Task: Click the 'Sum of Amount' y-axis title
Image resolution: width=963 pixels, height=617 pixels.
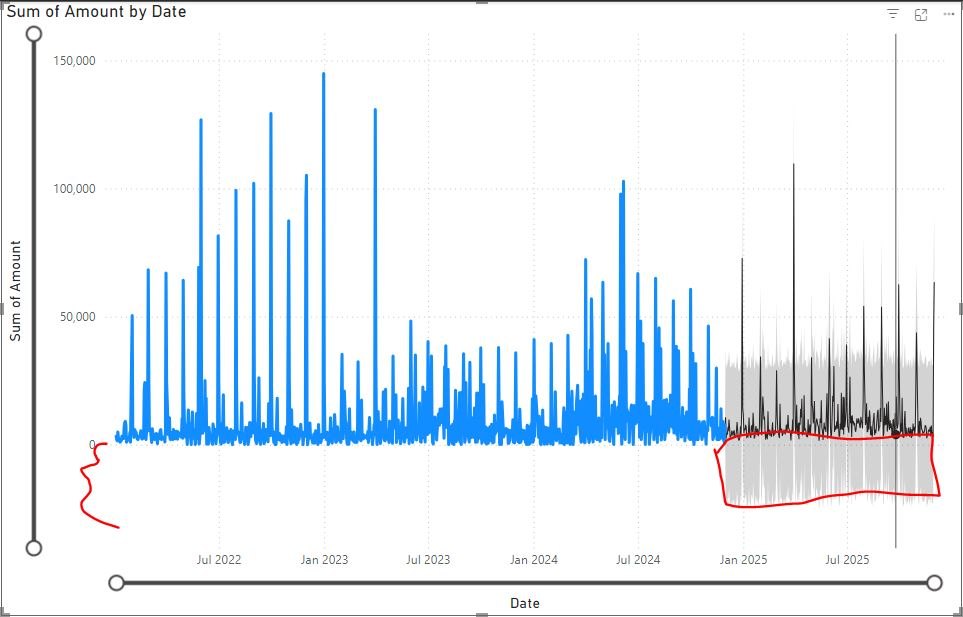Action: (x=16, y=291)
